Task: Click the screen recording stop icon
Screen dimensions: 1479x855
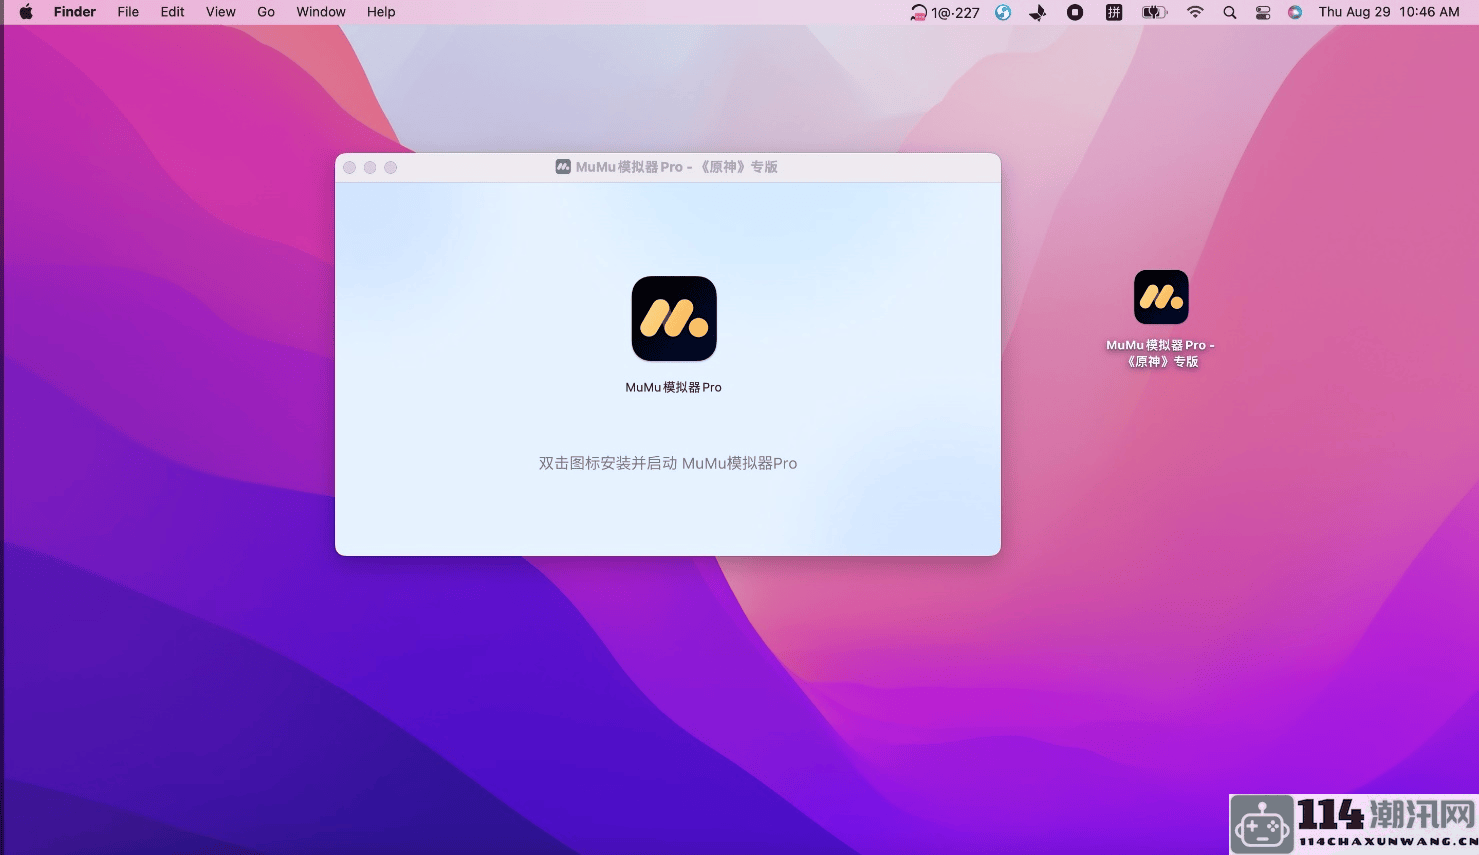Action: [x=1075, y=12]
